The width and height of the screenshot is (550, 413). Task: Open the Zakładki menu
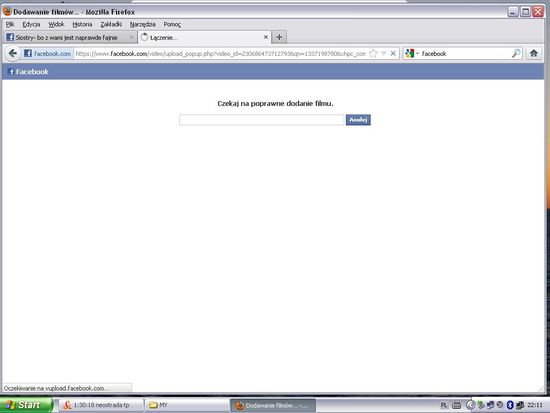coord(111,24)
